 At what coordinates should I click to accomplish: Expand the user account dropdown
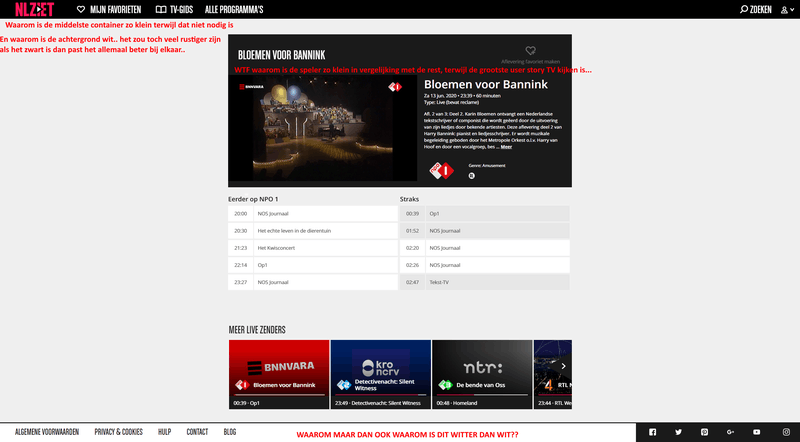[787, 10]
